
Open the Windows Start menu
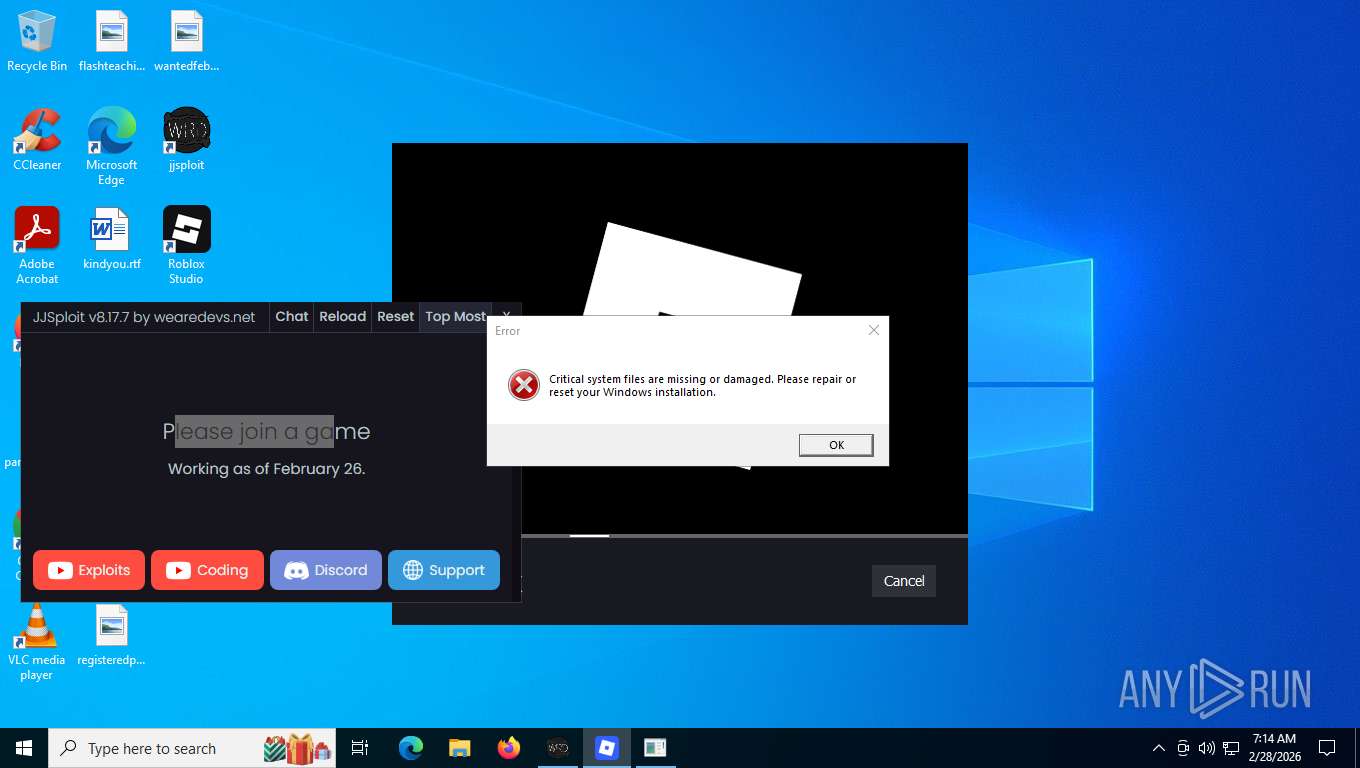click(x=24, y=748)
